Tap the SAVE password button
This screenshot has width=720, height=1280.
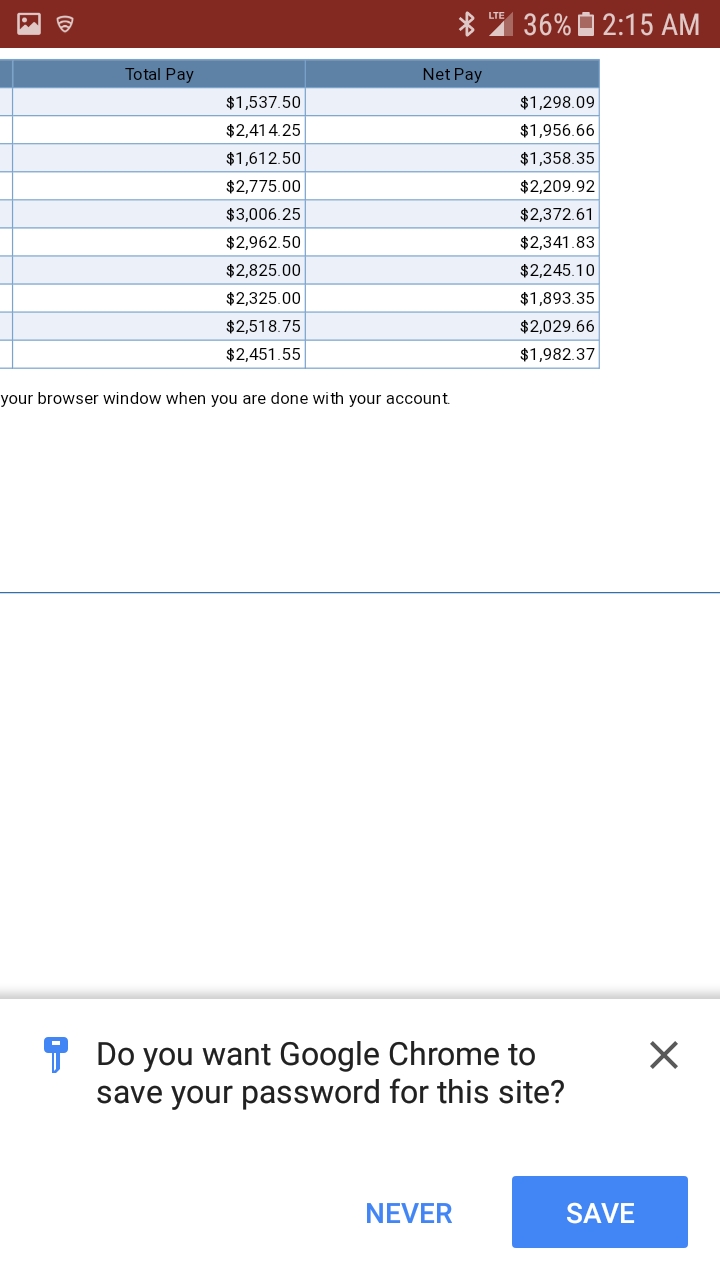[x=600, y=1212]
